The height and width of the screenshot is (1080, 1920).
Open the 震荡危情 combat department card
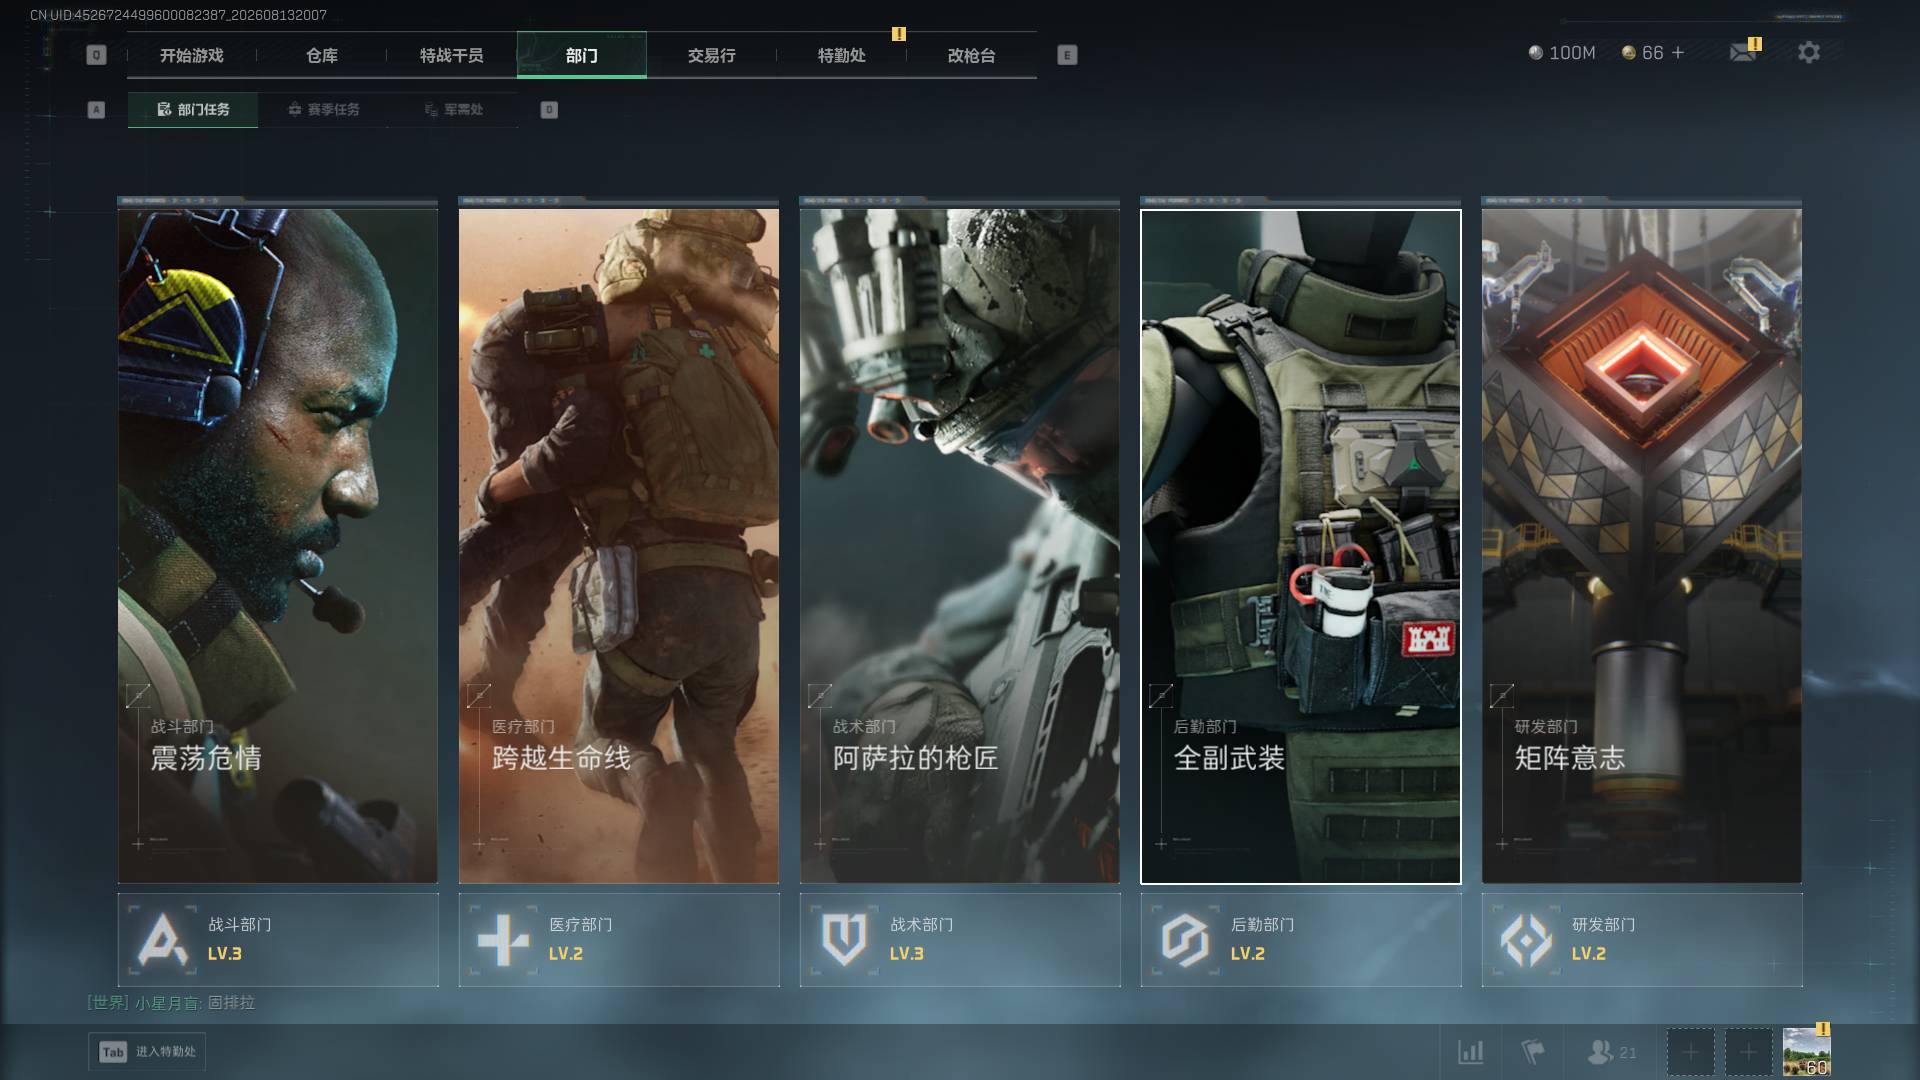278,546
